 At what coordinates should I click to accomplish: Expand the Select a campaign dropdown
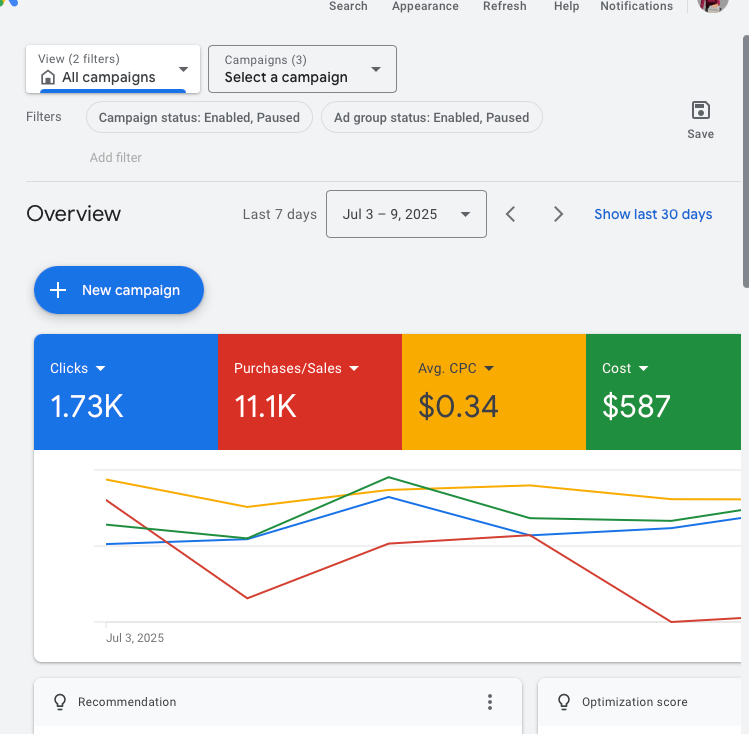pyautogui.click(x=376, y=69)
